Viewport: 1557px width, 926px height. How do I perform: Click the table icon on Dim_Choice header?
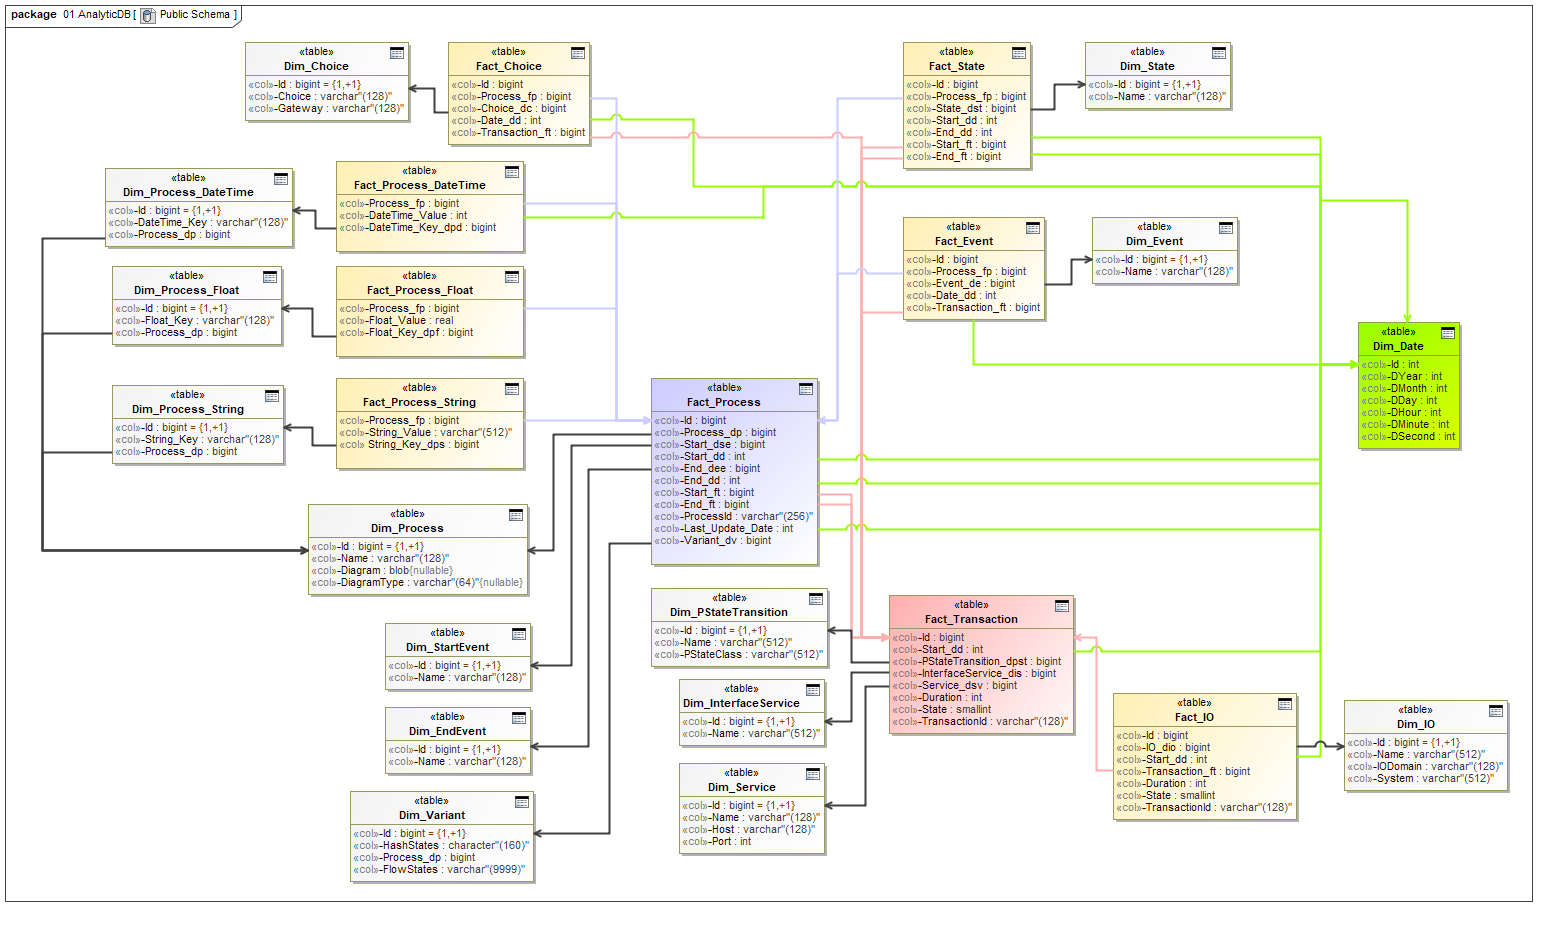point(397,53)
